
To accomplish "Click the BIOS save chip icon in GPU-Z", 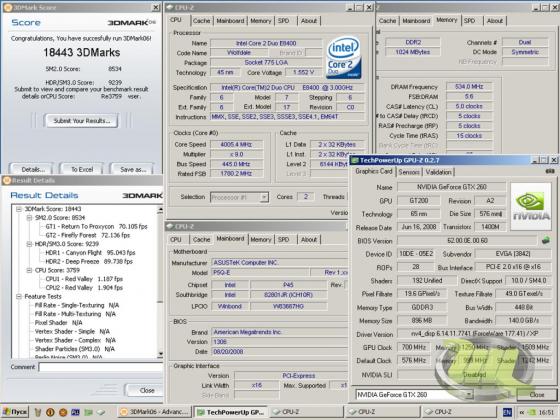I will (545, 240).
